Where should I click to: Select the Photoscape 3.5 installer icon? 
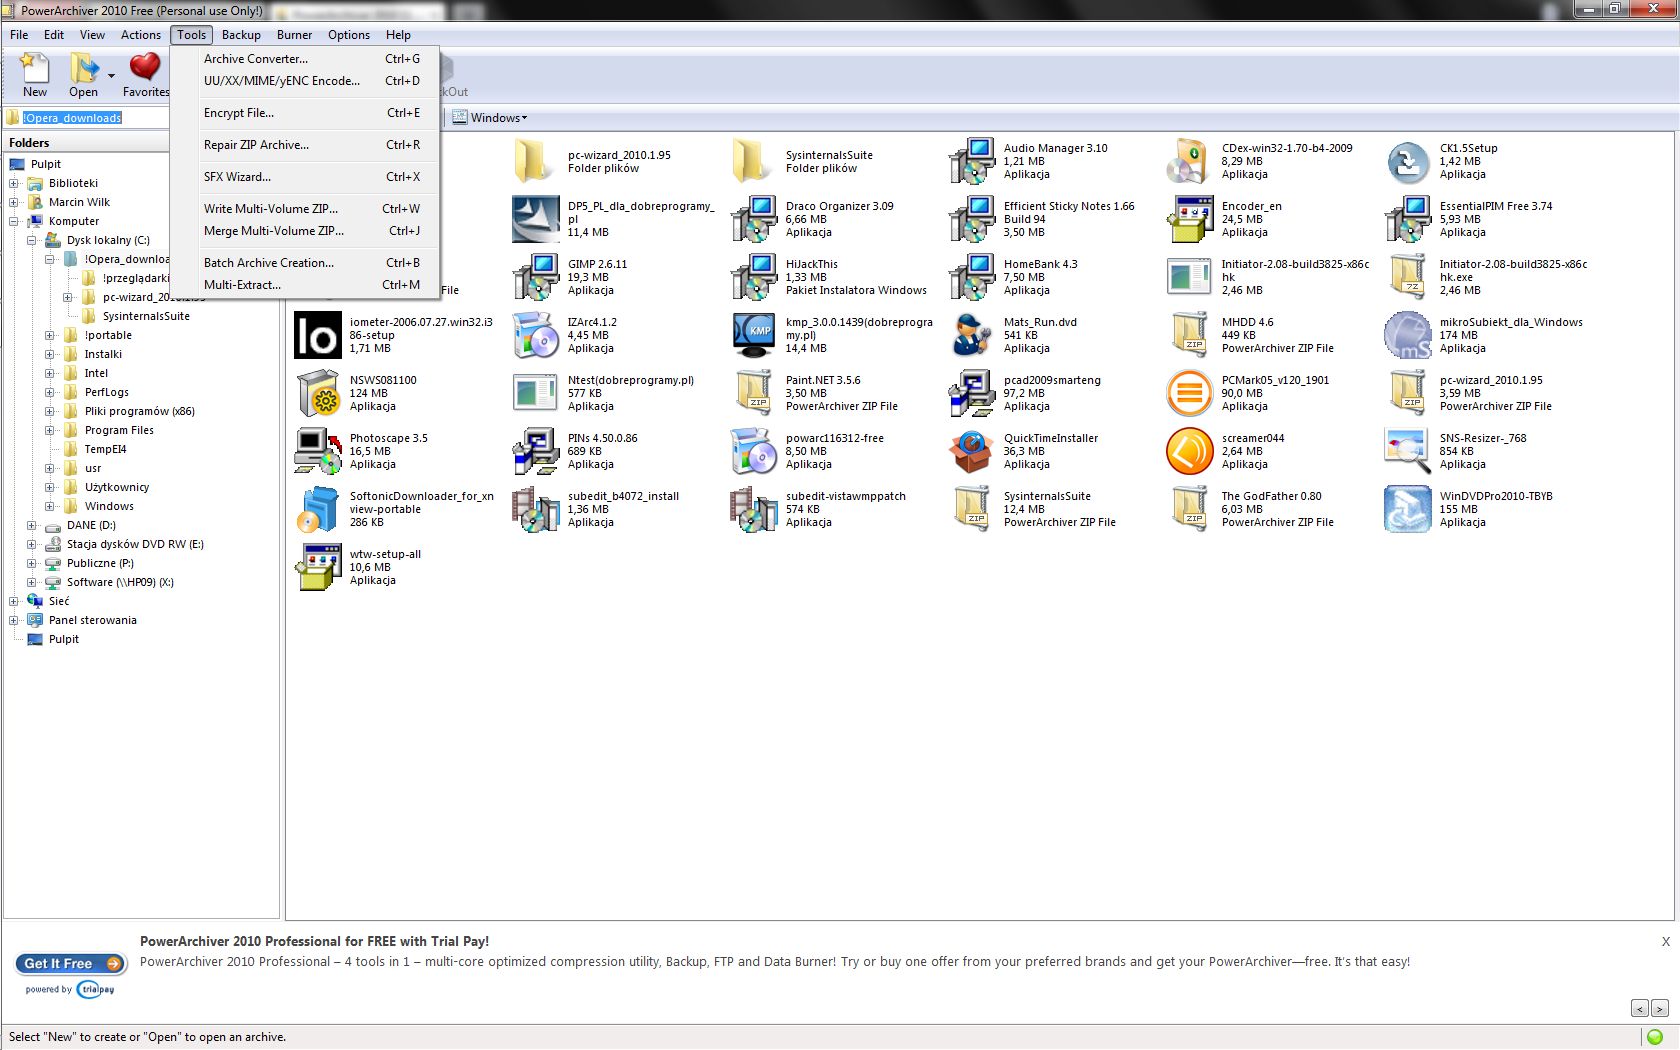tap(318, 451)
